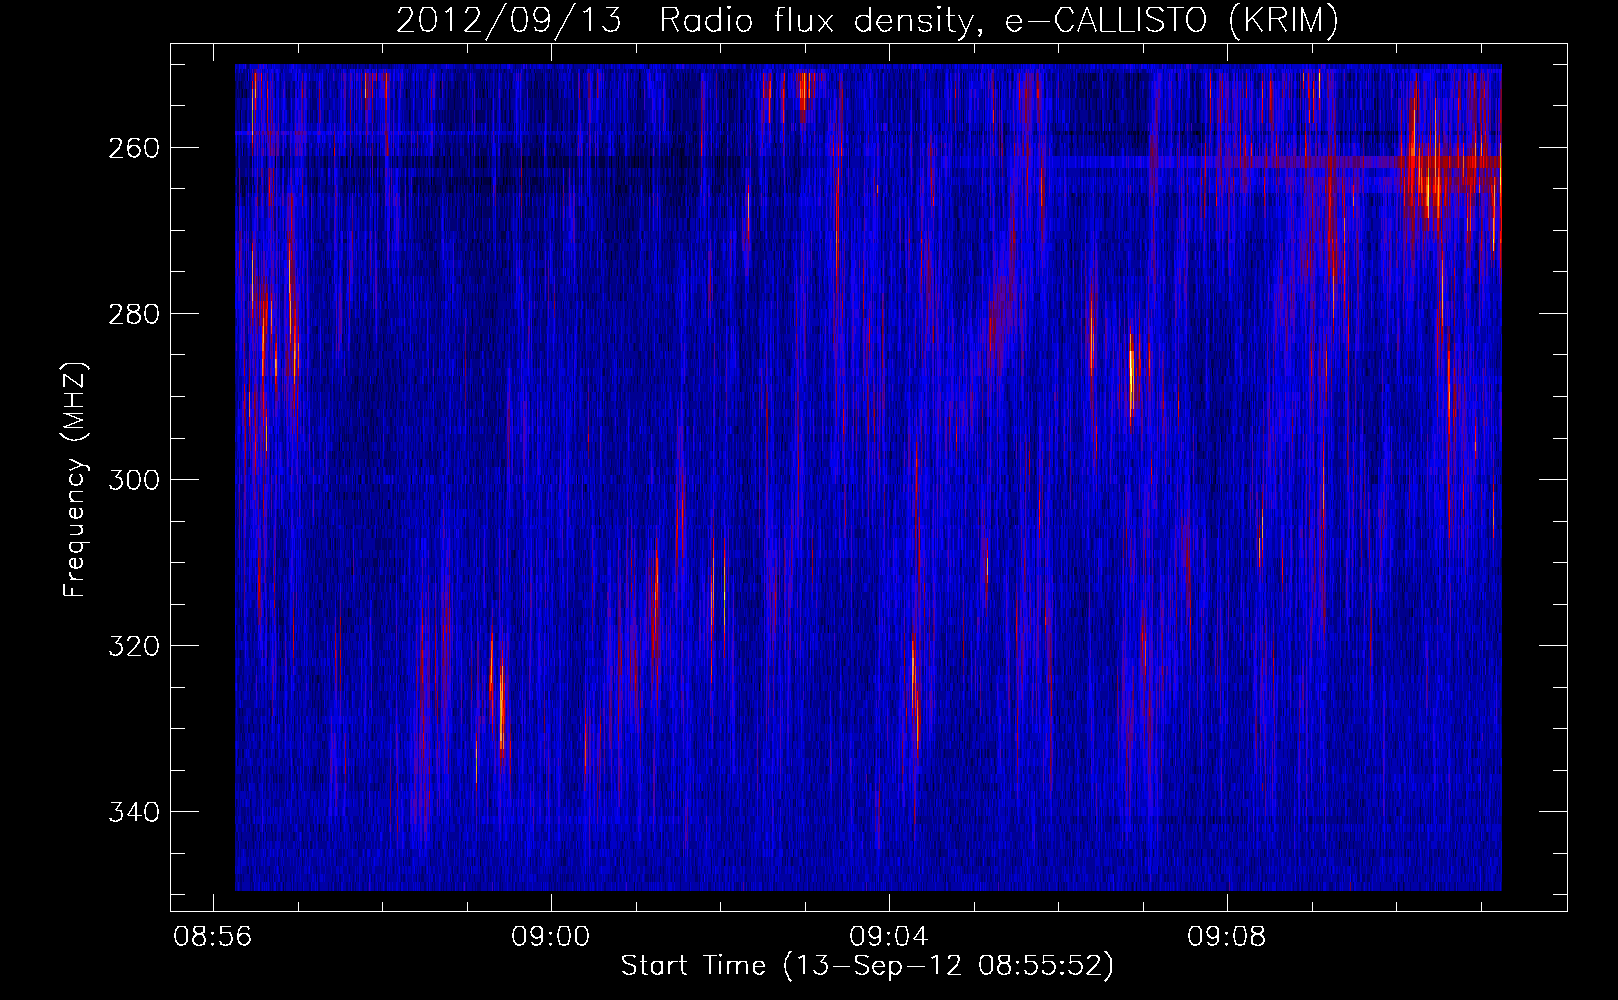Click the 09:04 time tick label
The image size is (1618, 1000).
click(889, 937)
